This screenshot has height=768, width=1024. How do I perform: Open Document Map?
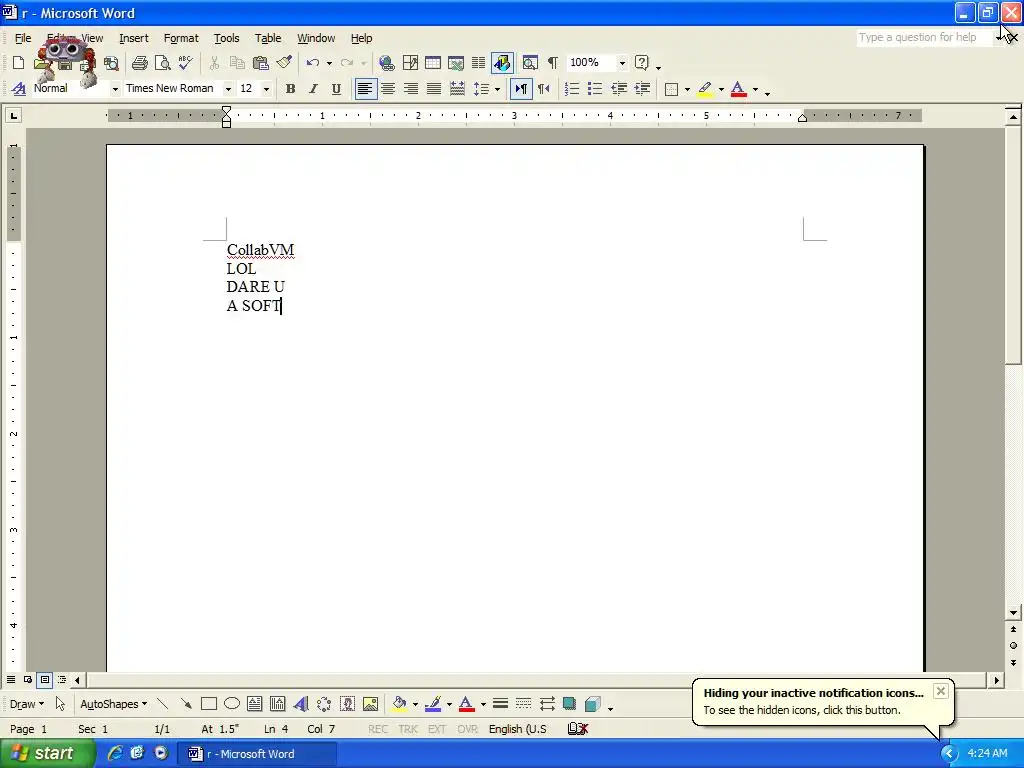tap(530, 63)
